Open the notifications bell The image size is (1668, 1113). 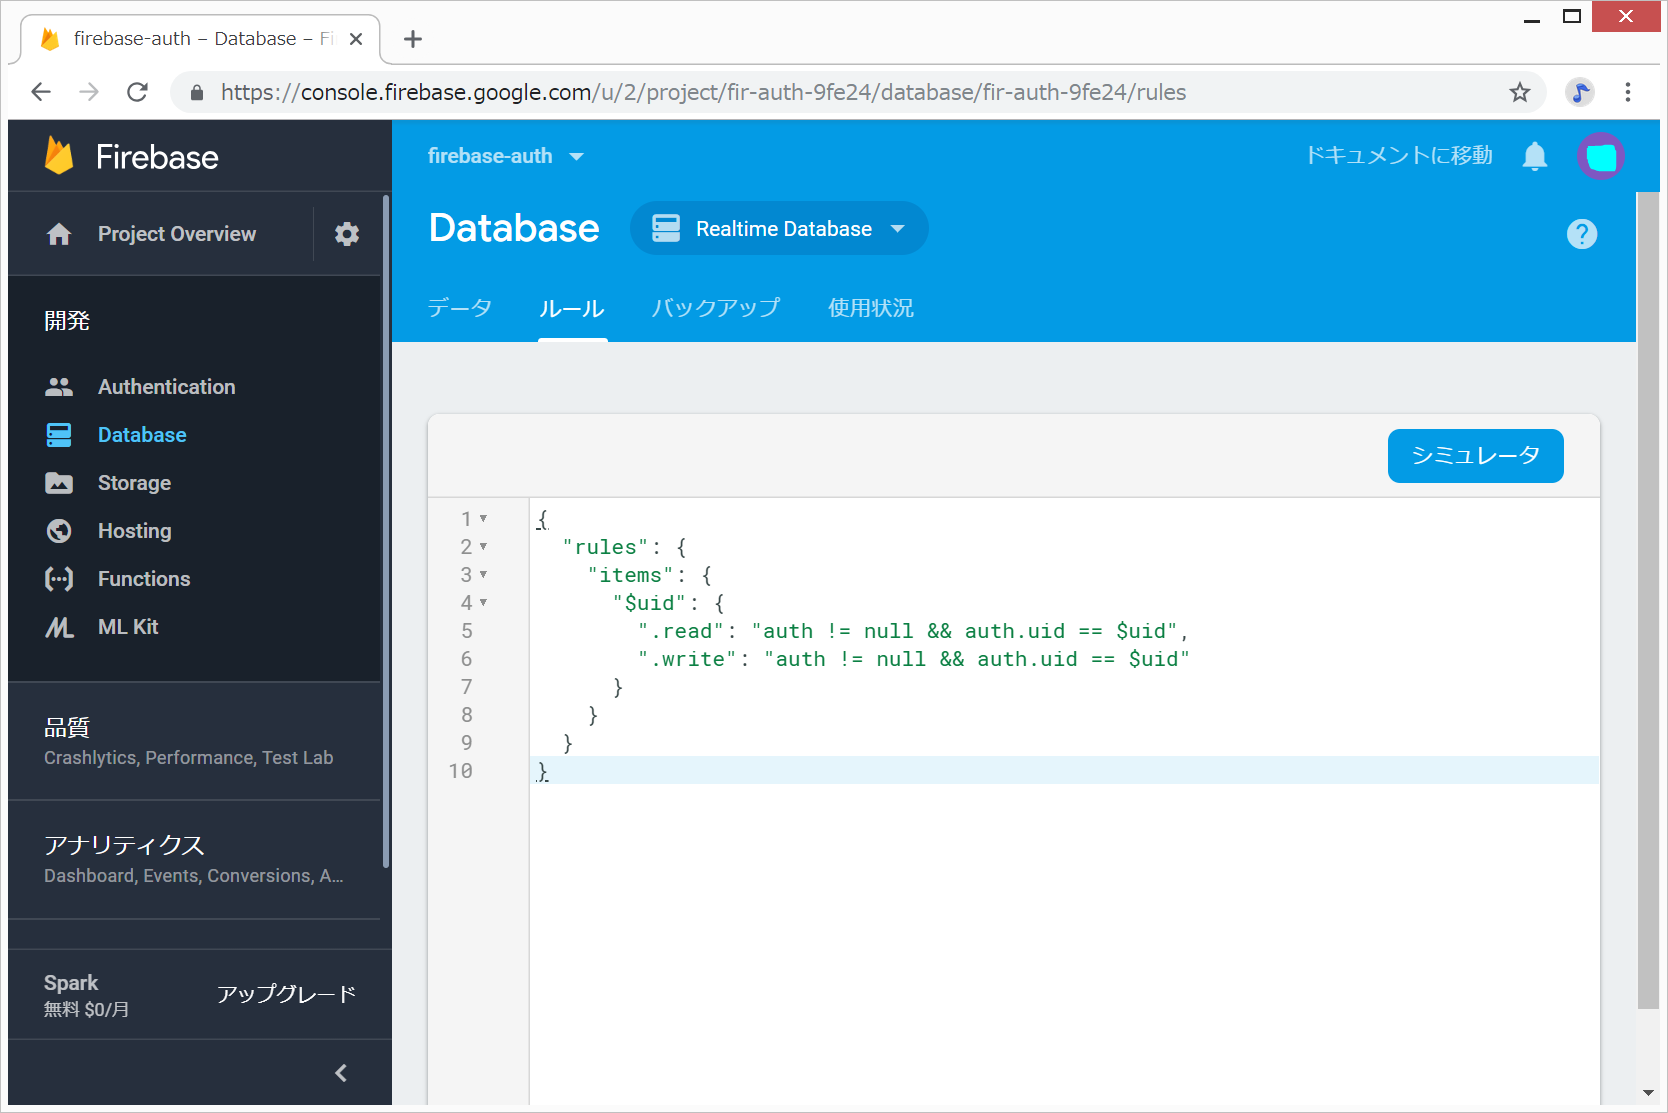tap(1535, 156)
